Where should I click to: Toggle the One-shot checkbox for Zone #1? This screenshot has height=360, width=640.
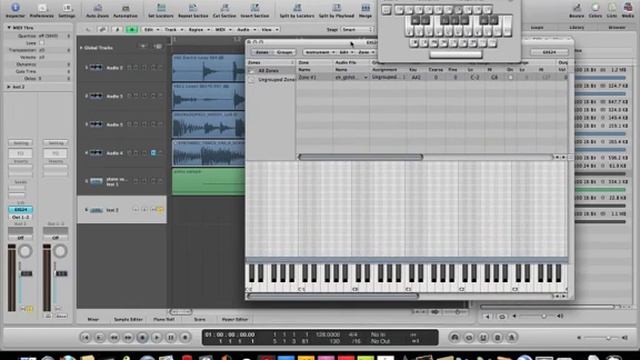point(510,77)
